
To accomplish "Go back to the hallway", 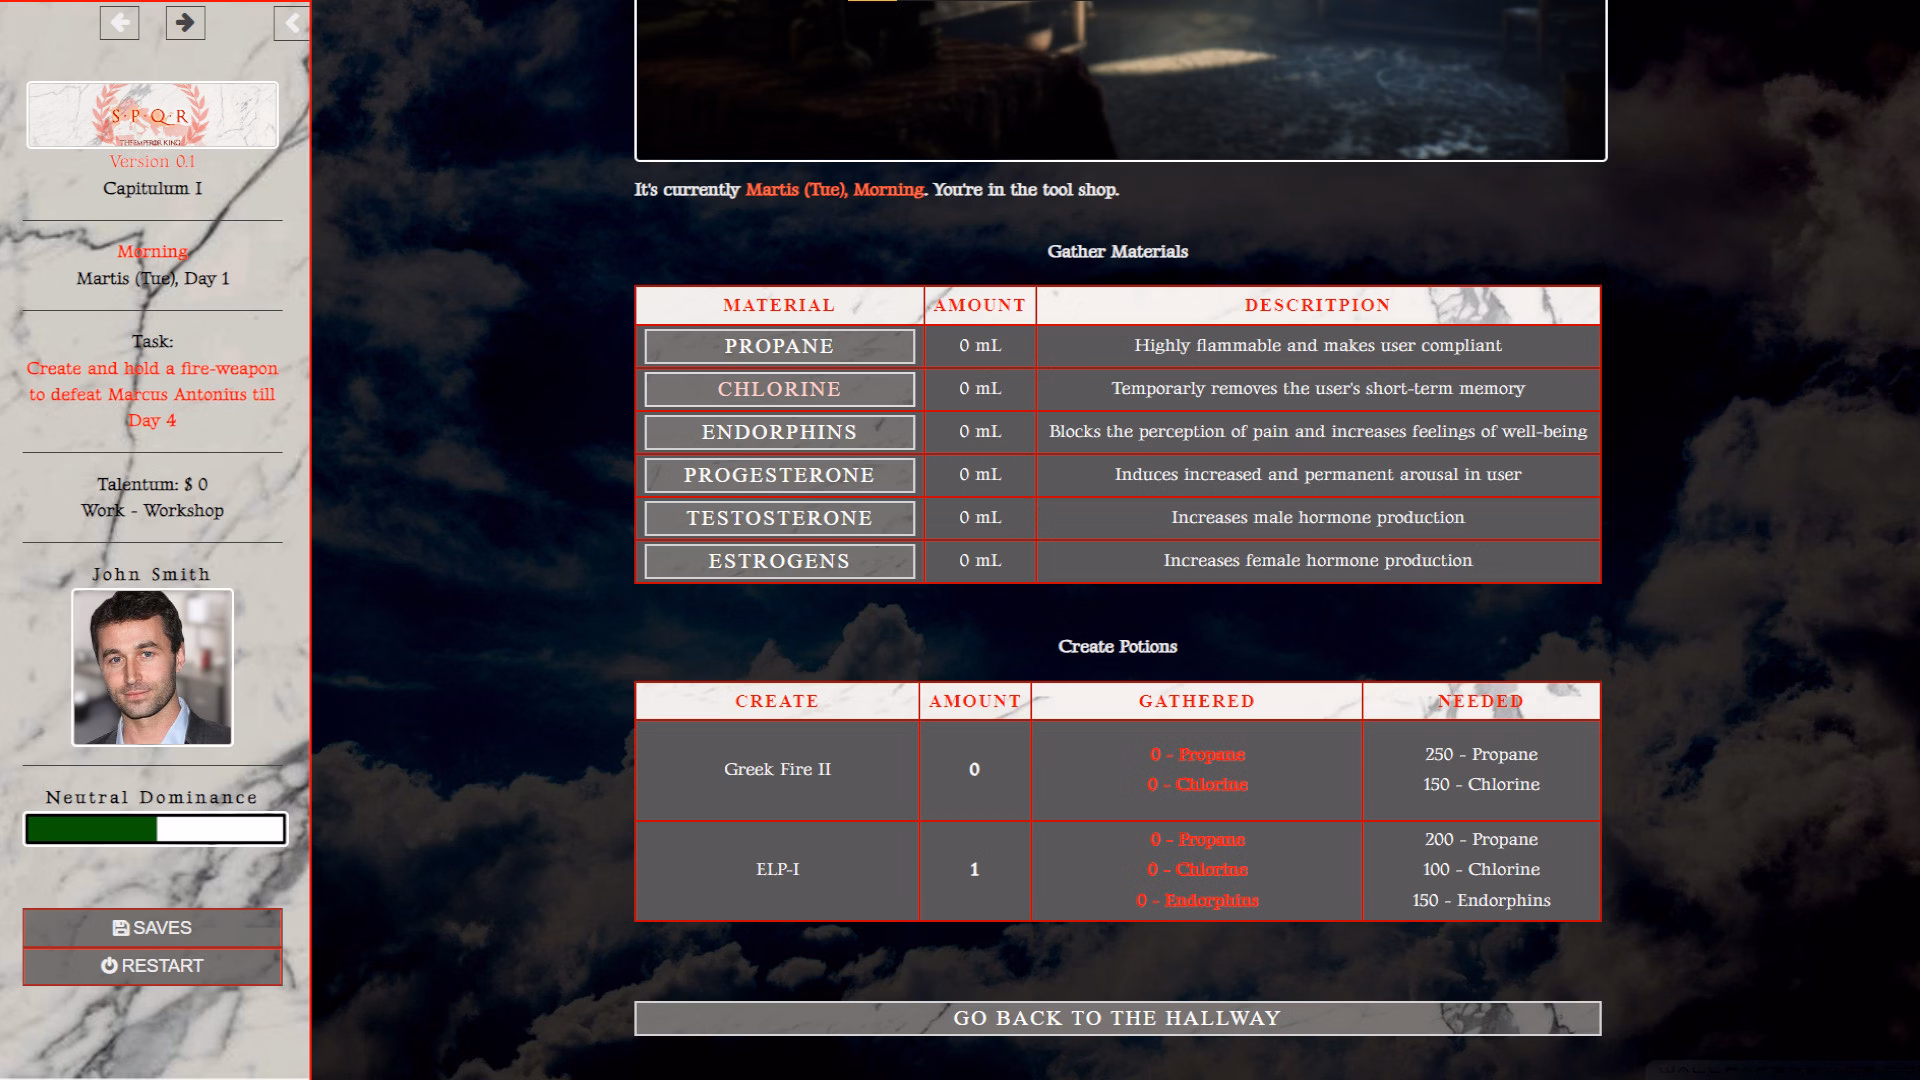I will point(1117,1018).
